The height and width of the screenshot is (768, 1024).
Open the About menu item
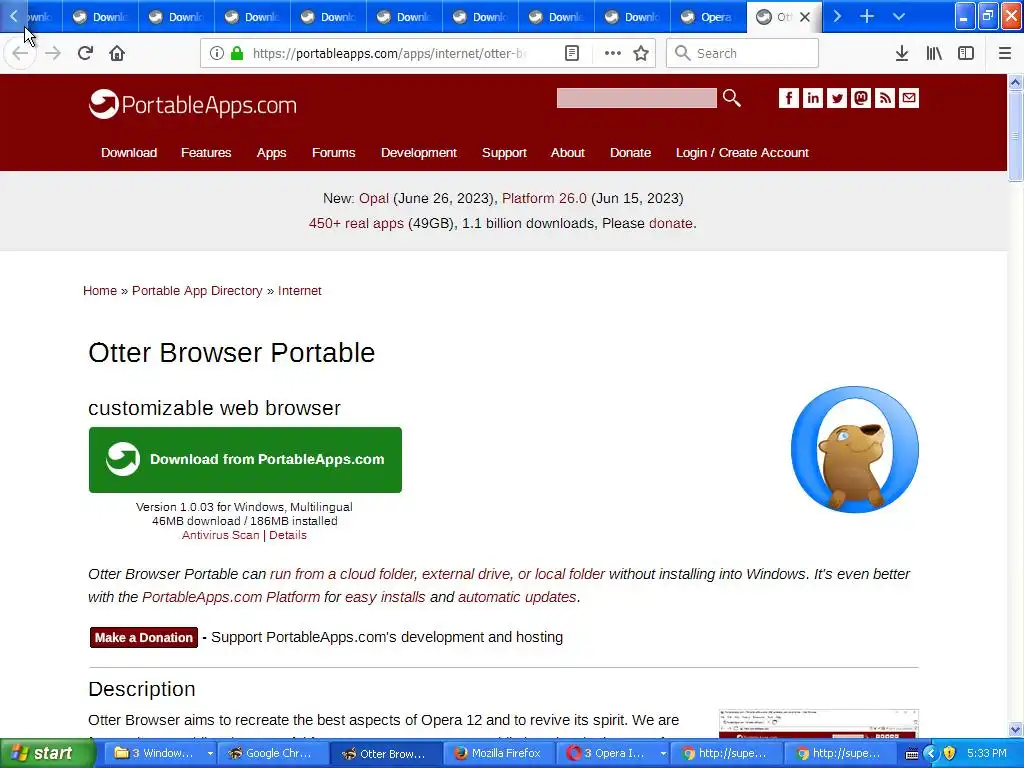[568, 153]
